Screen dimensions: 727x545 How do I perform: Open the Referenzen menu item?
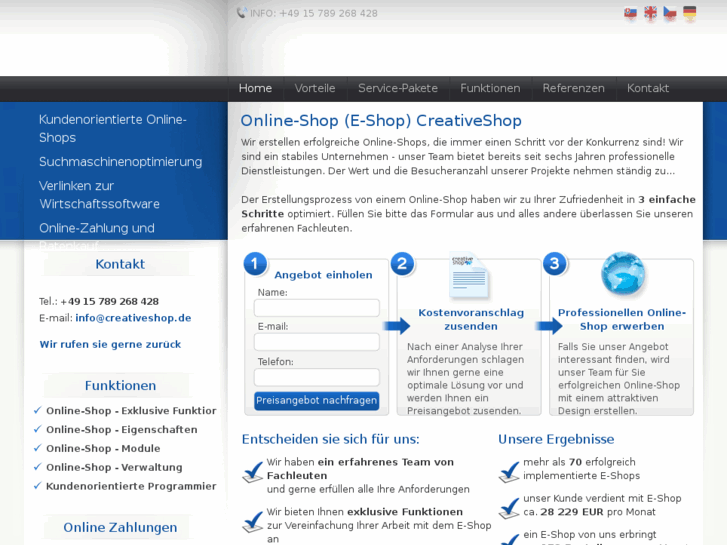(x=574, y=88)
